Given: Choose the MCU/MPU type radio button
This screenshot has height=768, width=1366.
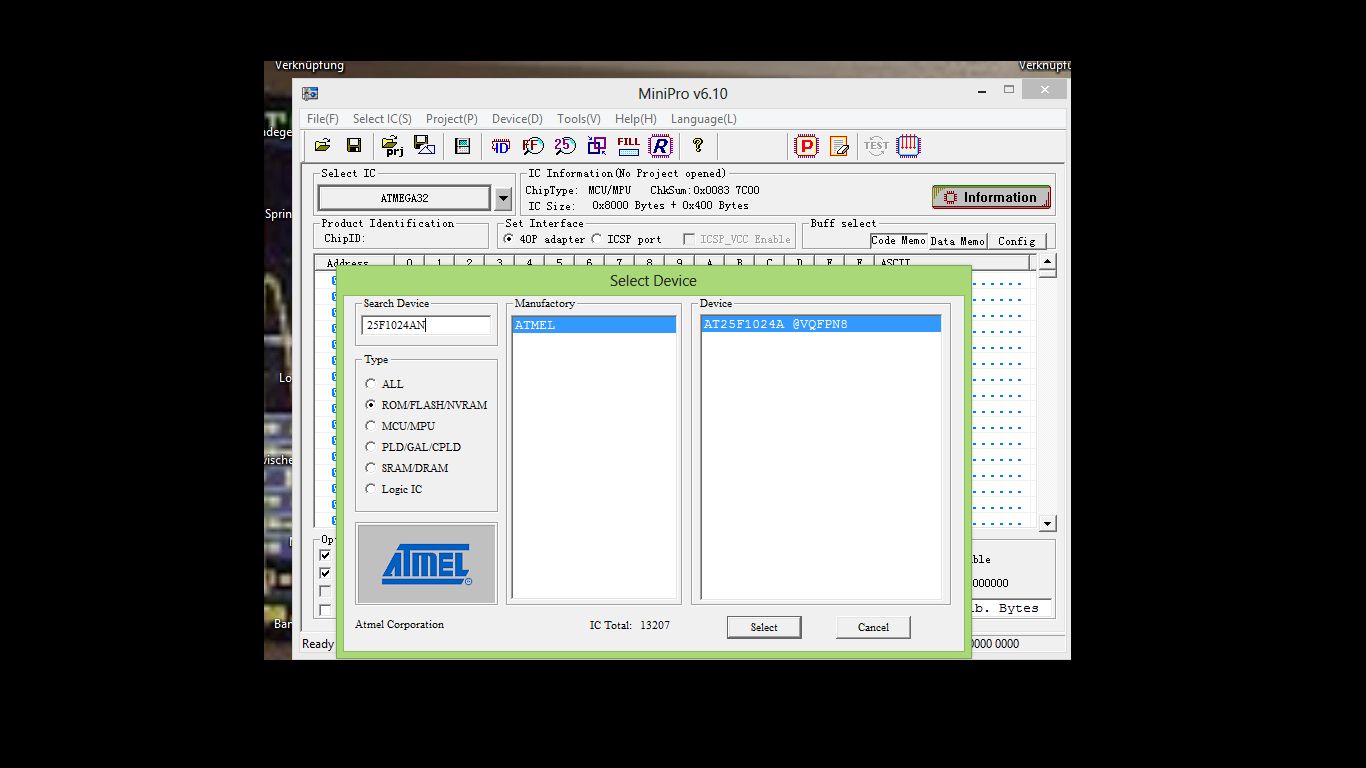Looking at the screenshot, I should point(371,426).
